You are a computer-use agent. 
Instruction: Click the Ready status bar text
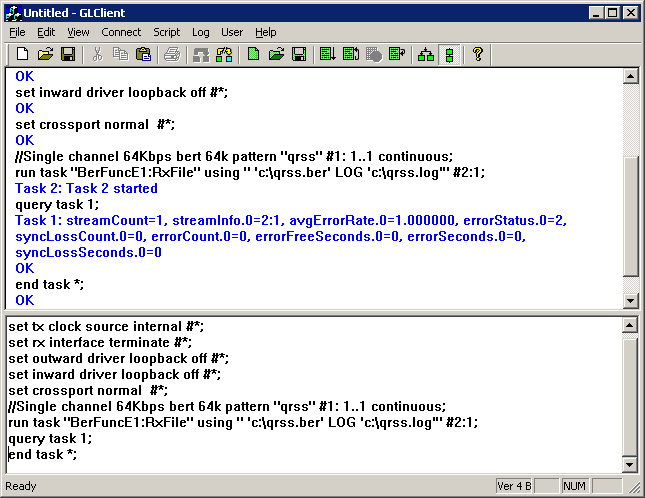[x=21, y=486]
